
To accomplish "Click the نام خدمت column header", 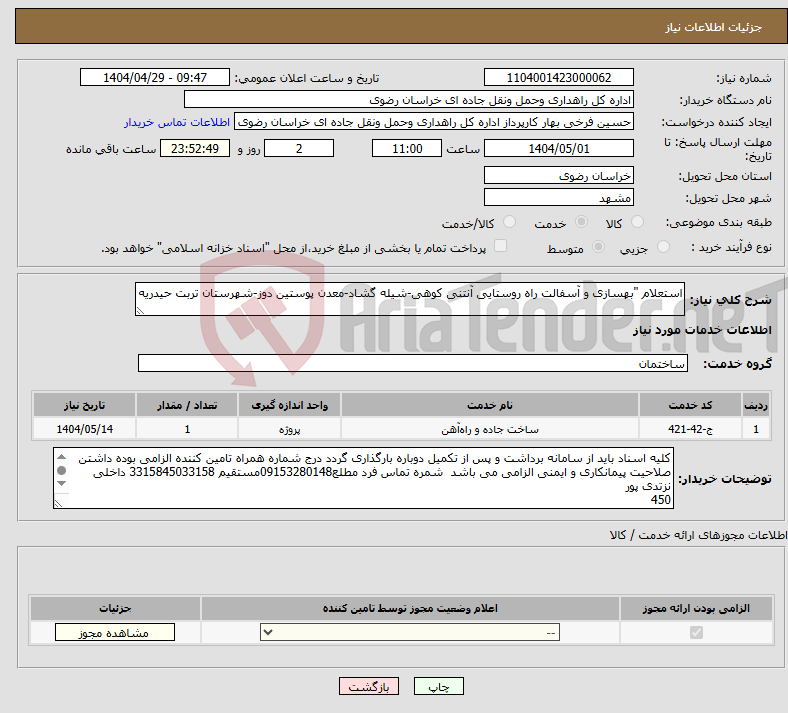I will click(489, 405).
